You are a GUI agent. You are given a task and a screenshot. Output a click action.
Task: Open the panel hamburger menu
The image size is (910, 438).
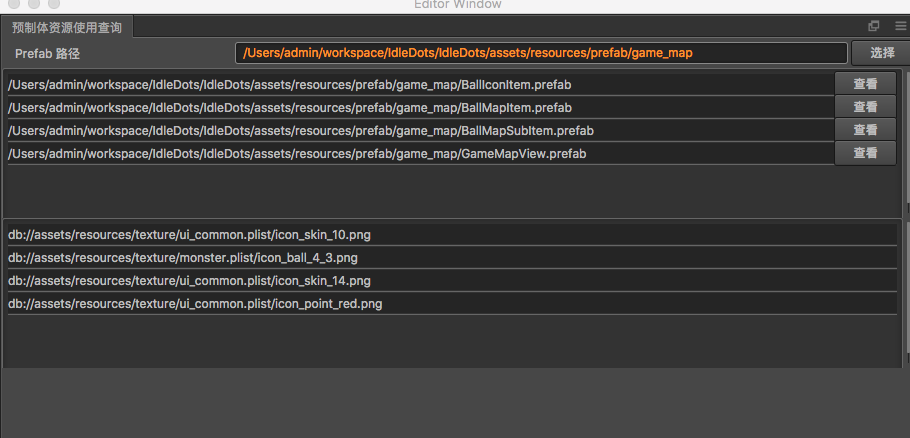pos(900,26)
